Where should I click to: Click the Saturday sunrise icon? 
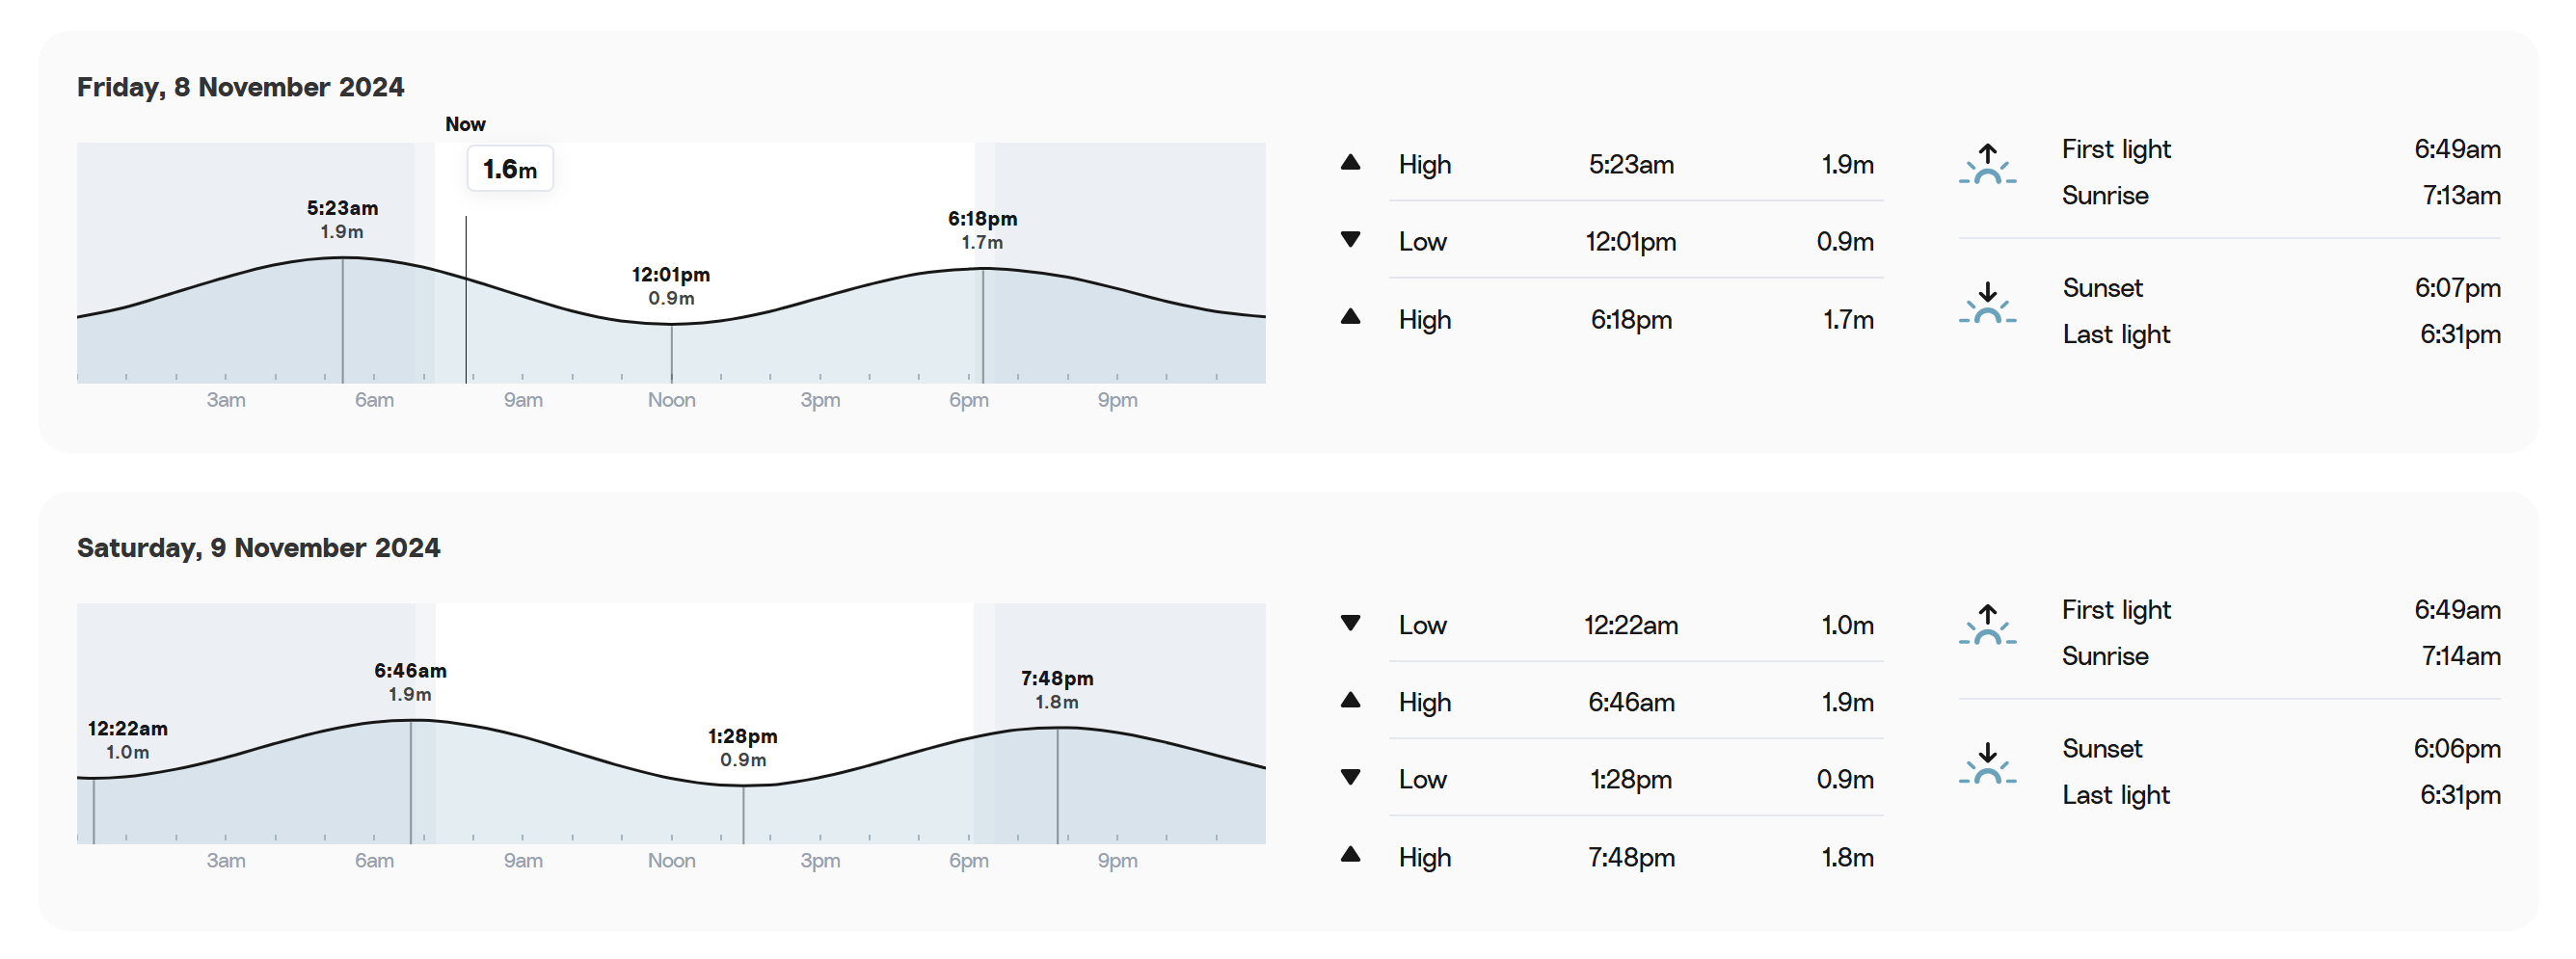click(x=1987, y=625)
